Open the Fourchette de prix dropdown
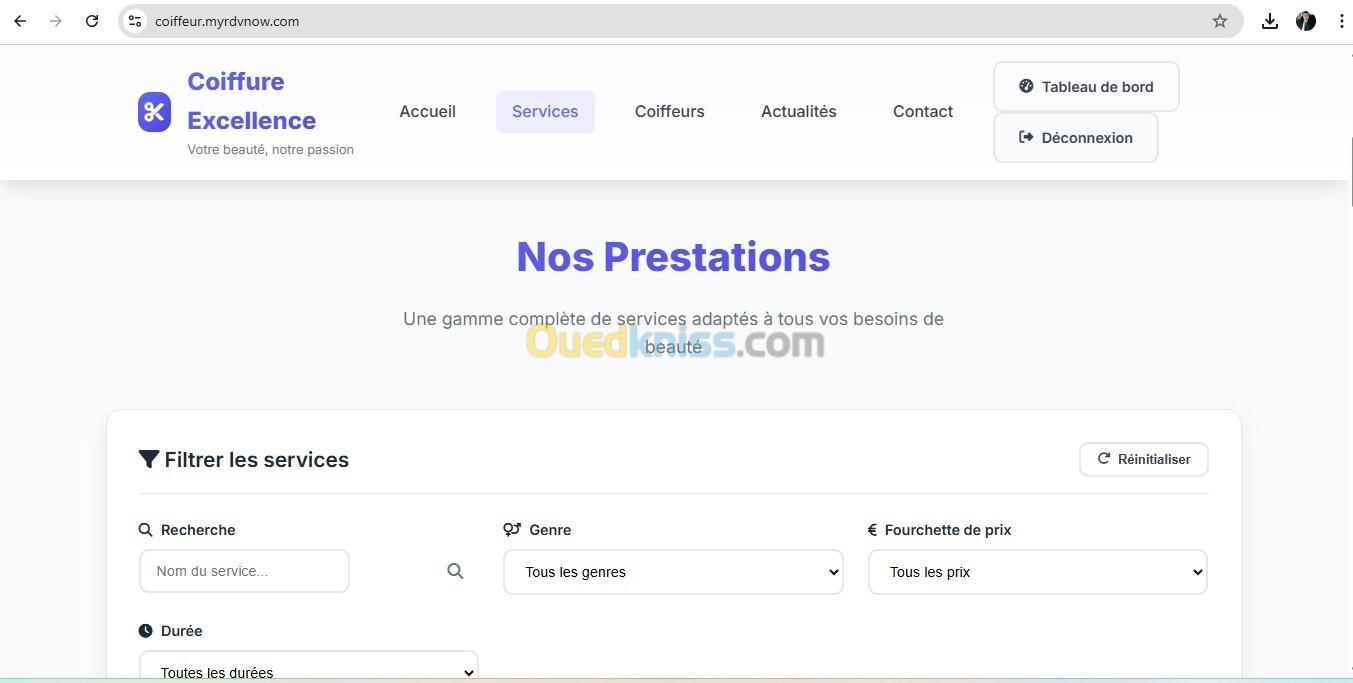The height and width of the screenshot is (683, 1353). (x=1037, y=572)
